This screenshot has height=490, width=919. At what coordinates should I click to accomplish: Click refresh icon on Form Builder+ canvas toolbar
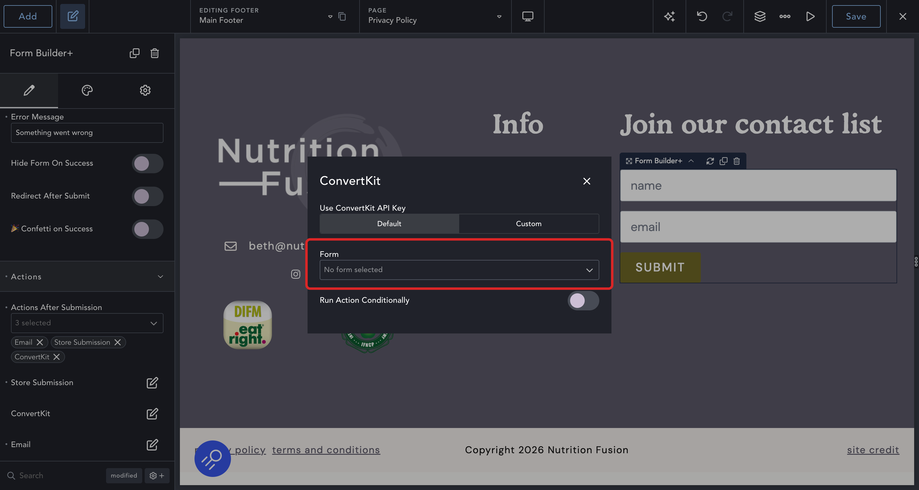point(710,161)
